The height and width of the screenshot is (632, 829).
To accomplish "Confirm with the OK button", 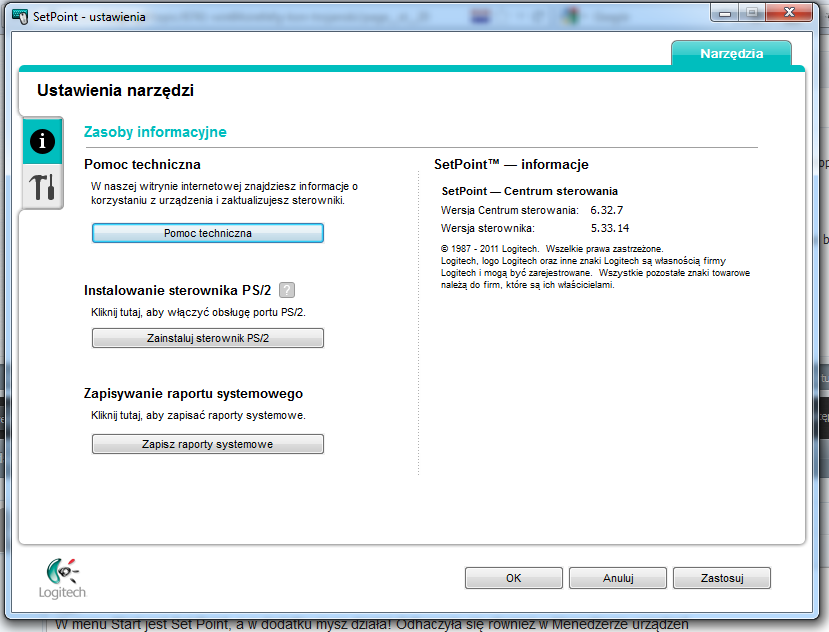I will 513,578.
